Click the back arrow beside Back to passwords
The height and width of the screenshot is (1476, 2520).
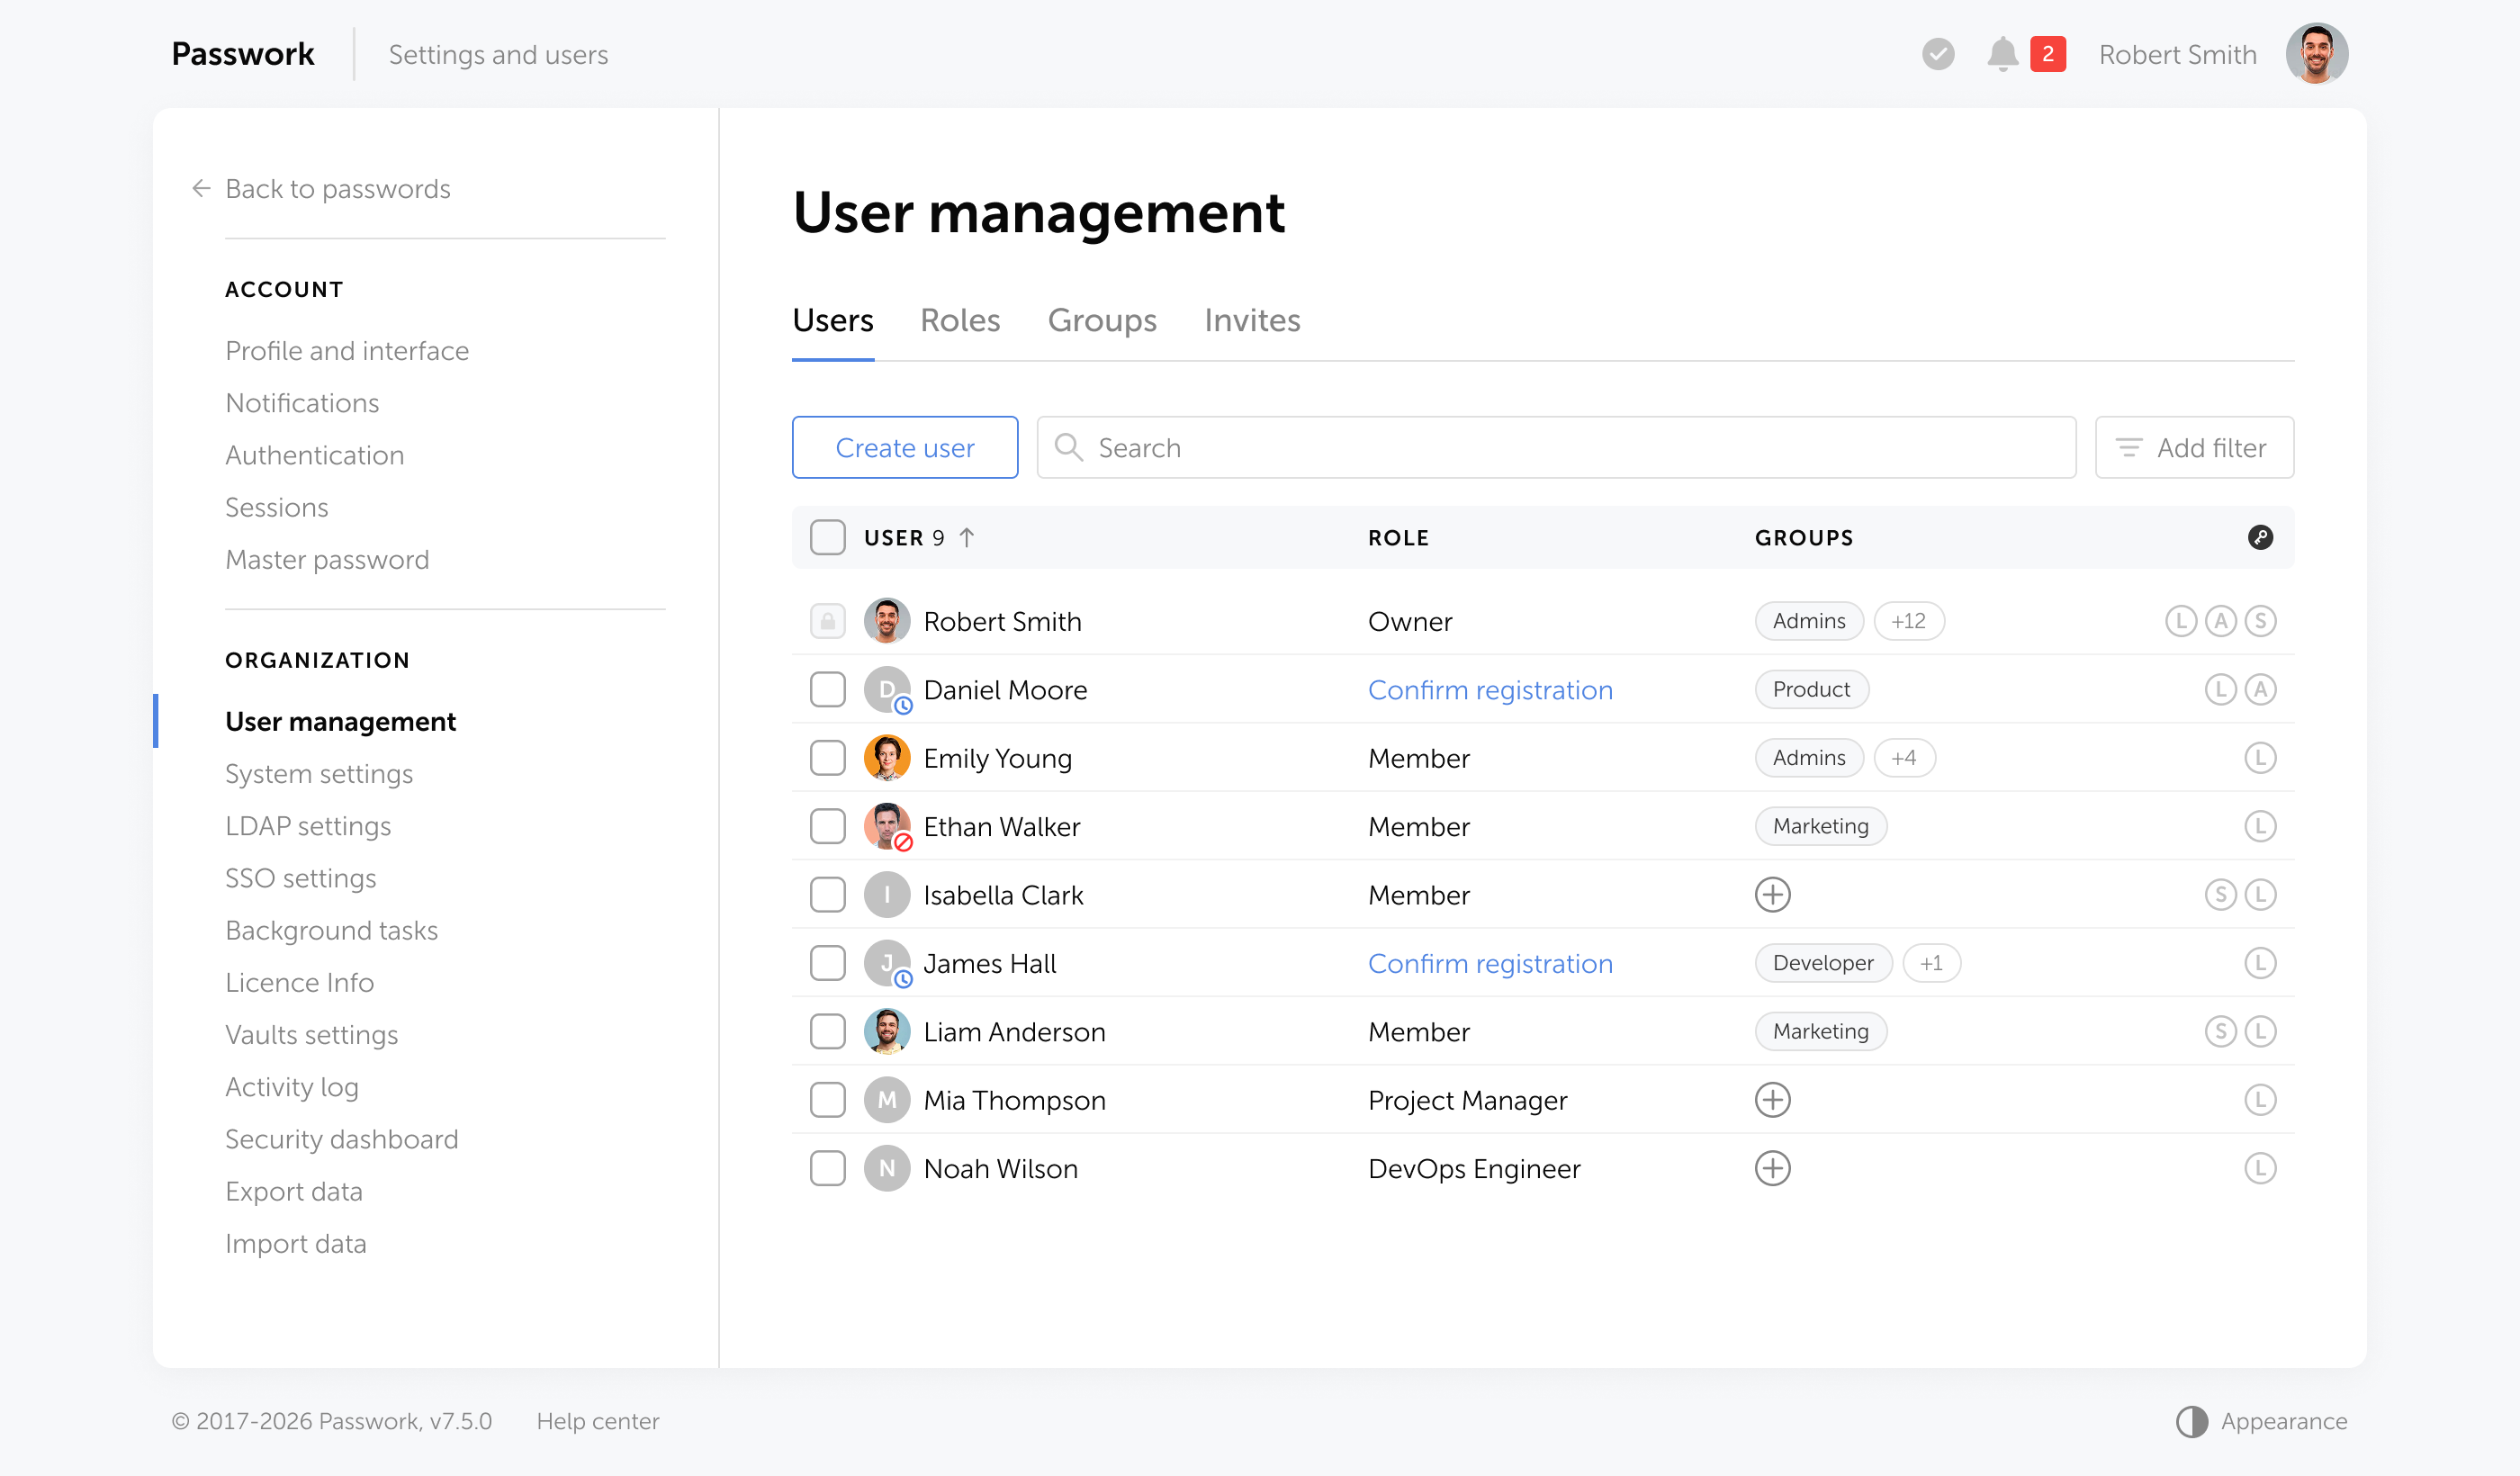pyautogui.click(x=201, y=189)
